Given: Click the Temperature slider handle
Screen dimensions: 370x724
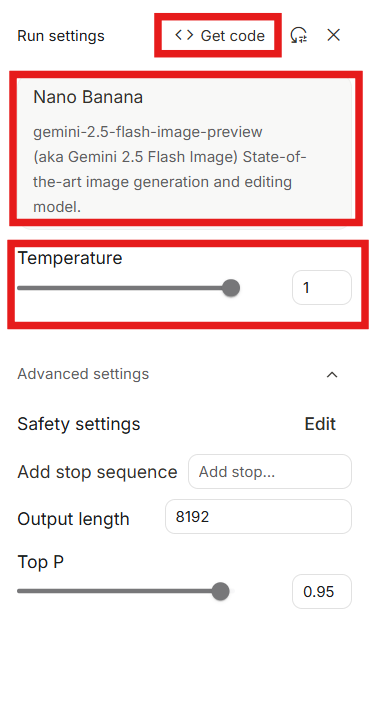Looking at the screenshot, I should 230,288.
